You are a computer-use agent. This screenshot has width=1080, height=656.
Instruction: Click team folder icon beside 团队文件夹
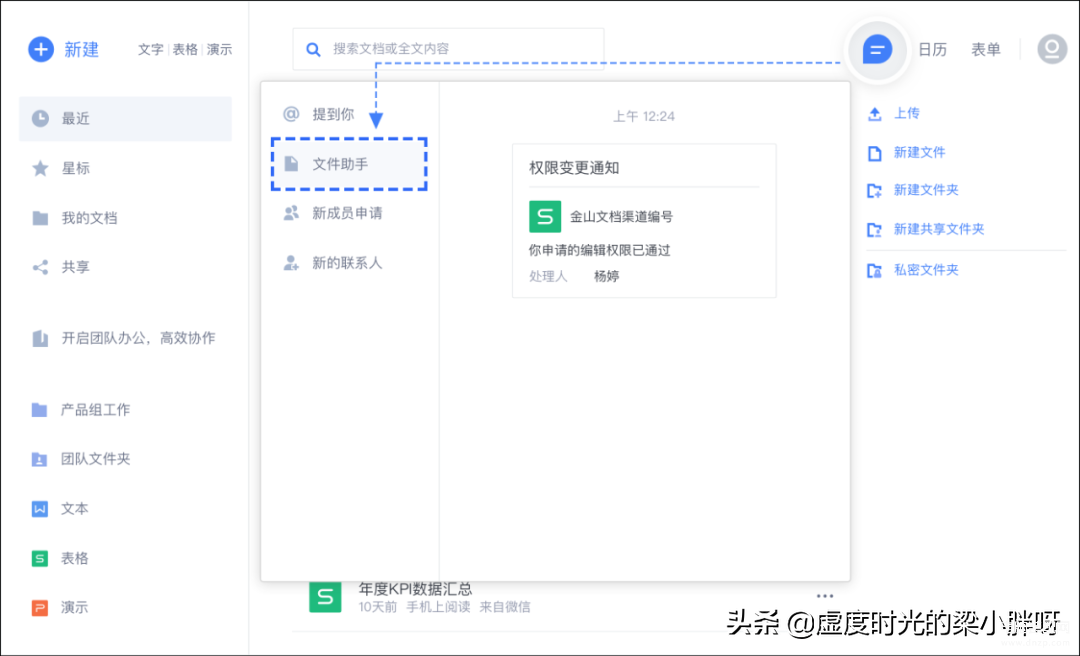[x=39, y=460]
